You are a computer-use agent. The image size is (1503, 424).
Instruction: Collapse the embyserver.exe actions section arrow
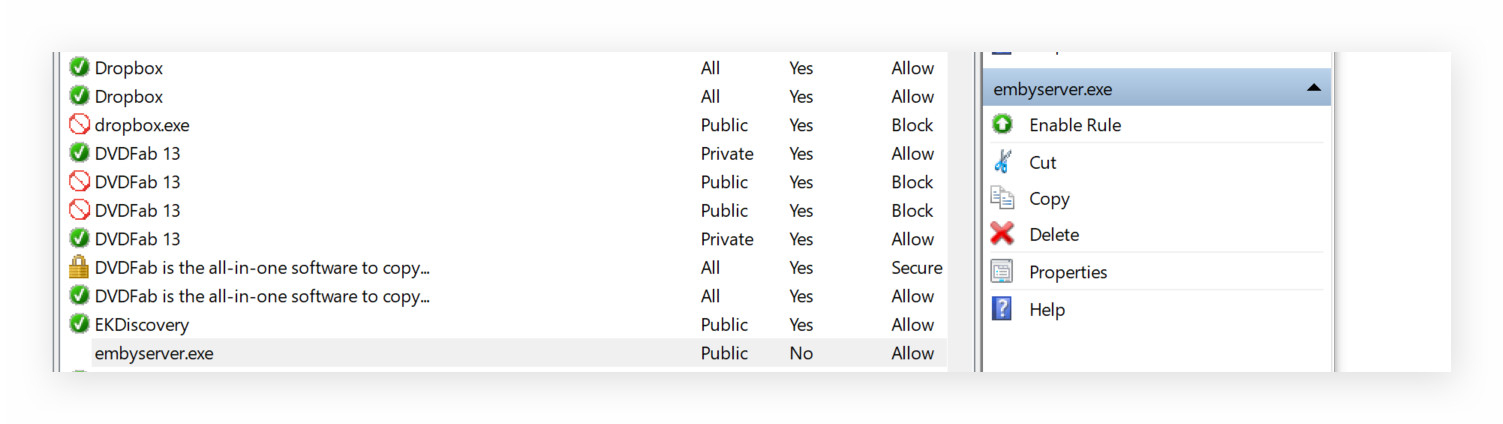coord(1313,89)
